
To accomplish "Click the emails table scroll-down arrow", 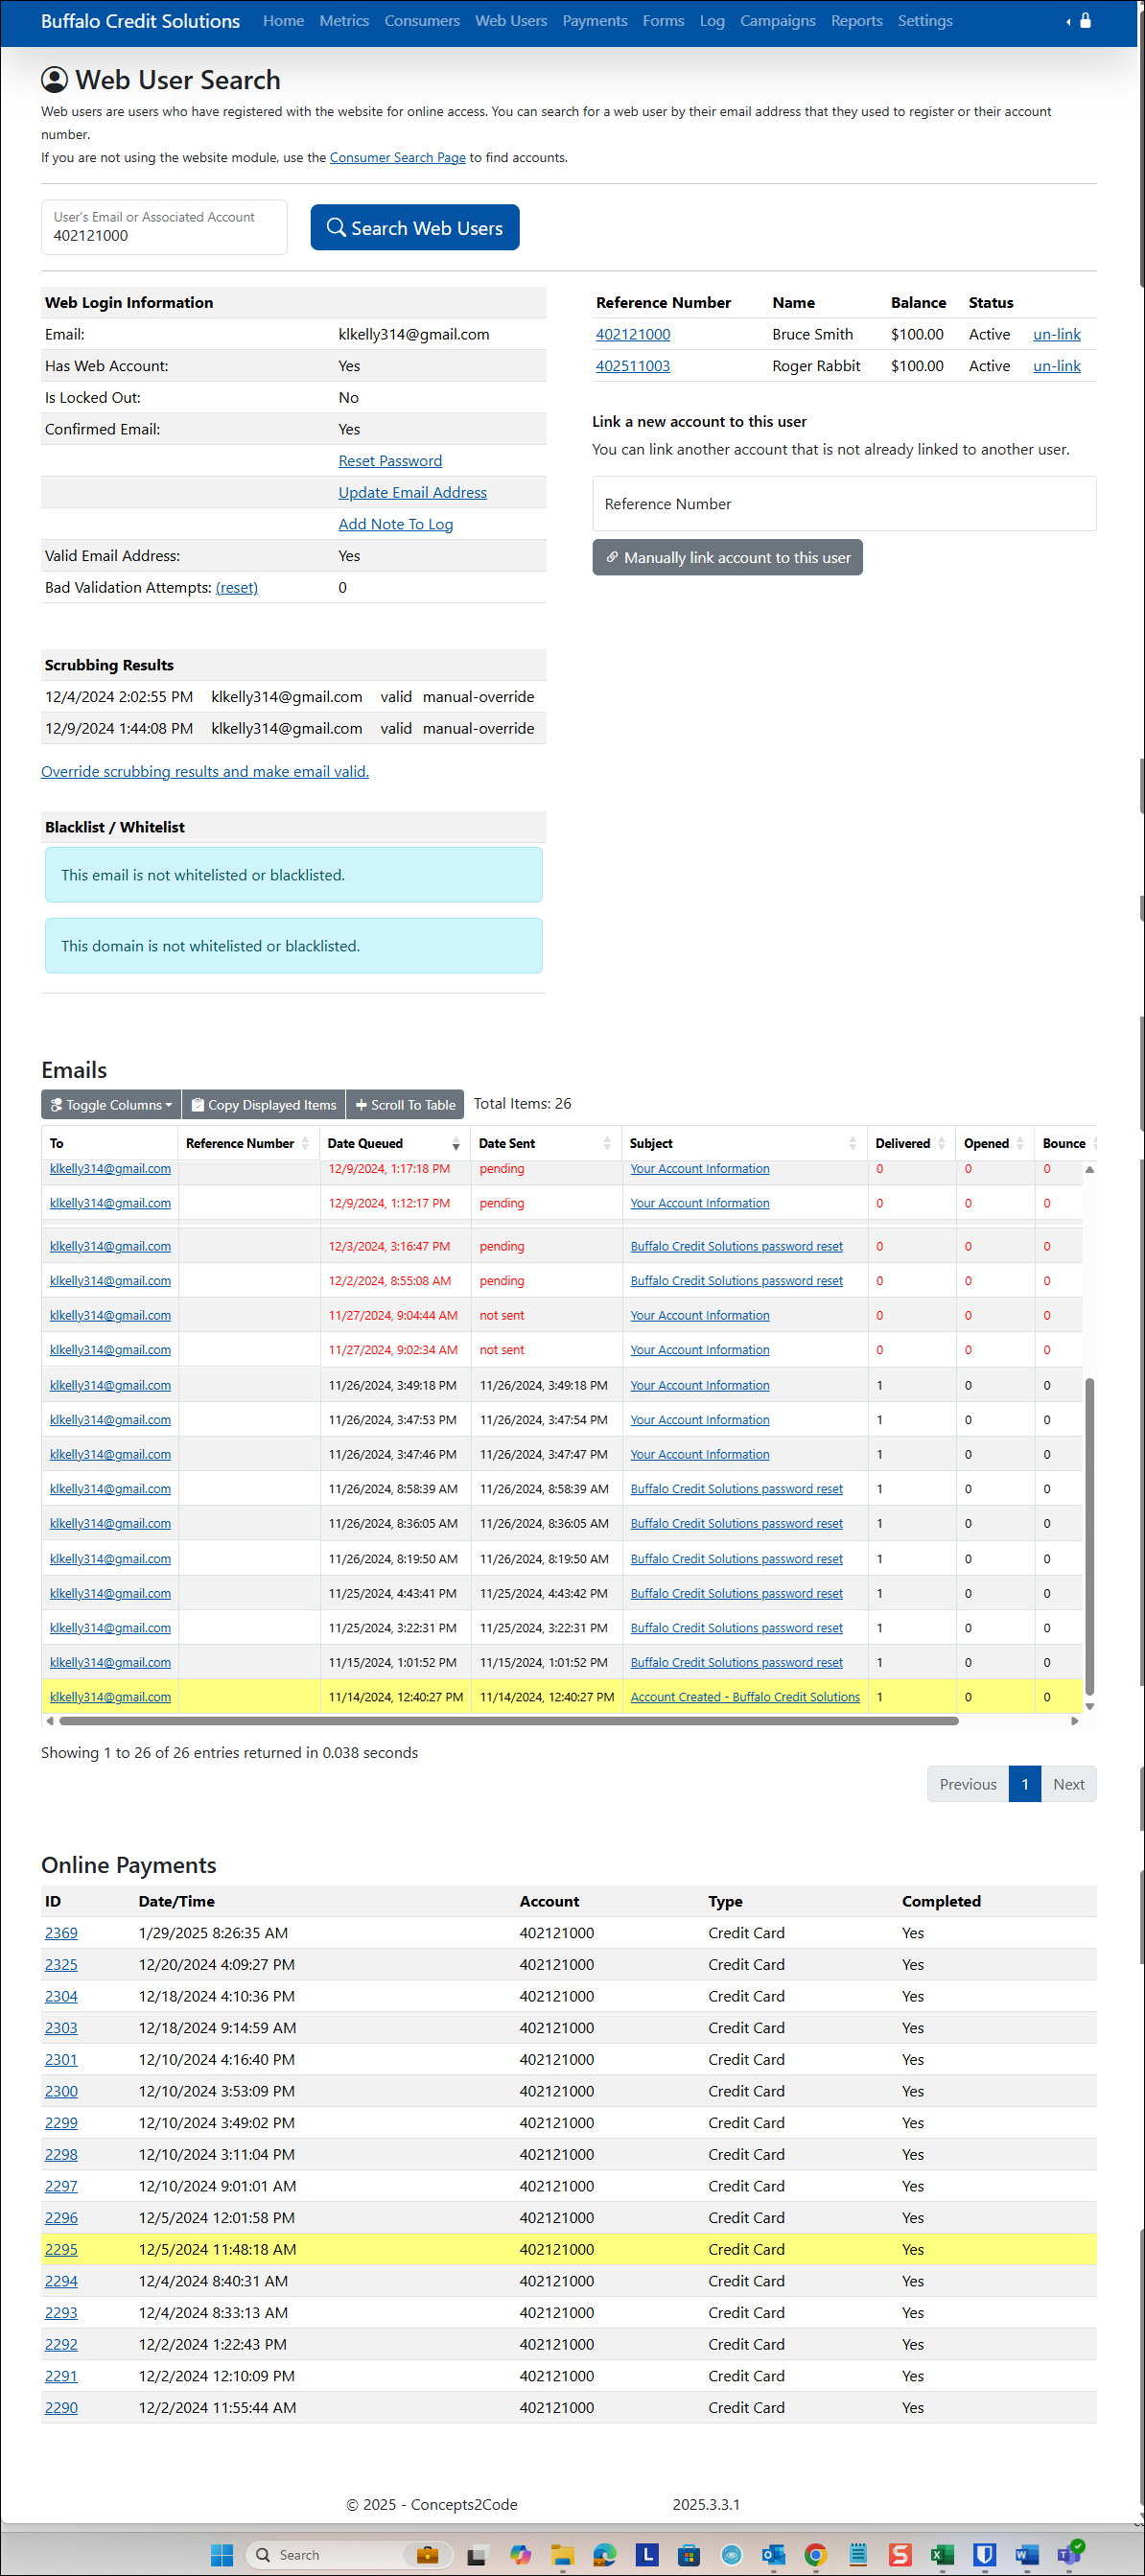I will pos(1089,1706).
